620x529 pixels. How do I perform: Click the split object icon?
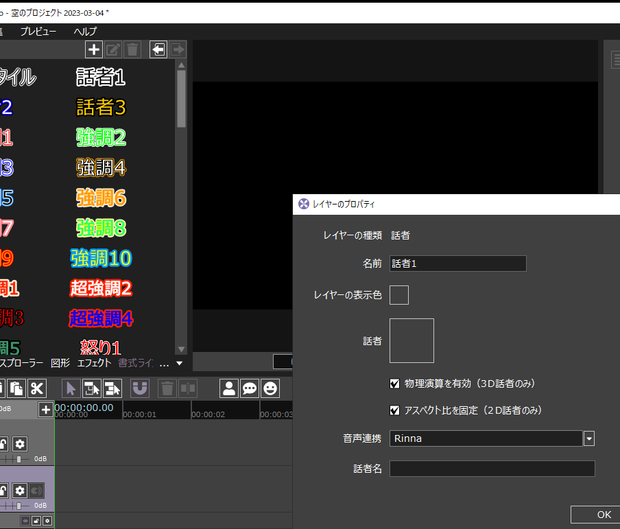[x=188, y=389]
